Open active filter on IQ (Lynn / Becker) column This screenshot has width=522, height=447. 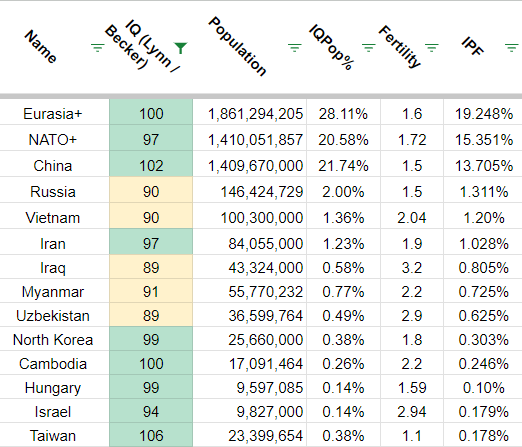coord(180,48)
